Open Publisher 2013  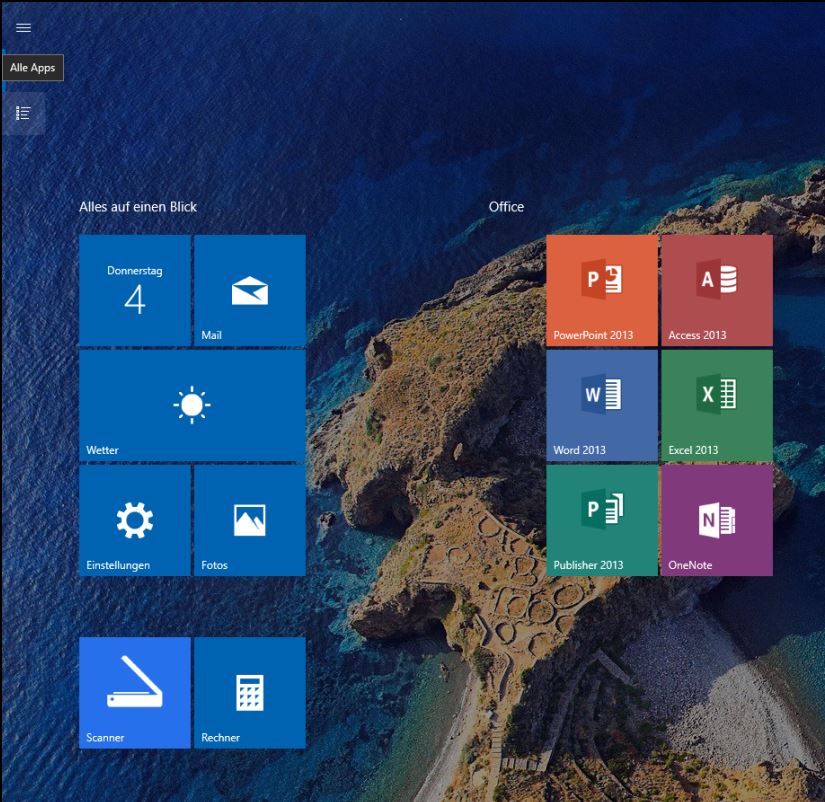point(602,520)
